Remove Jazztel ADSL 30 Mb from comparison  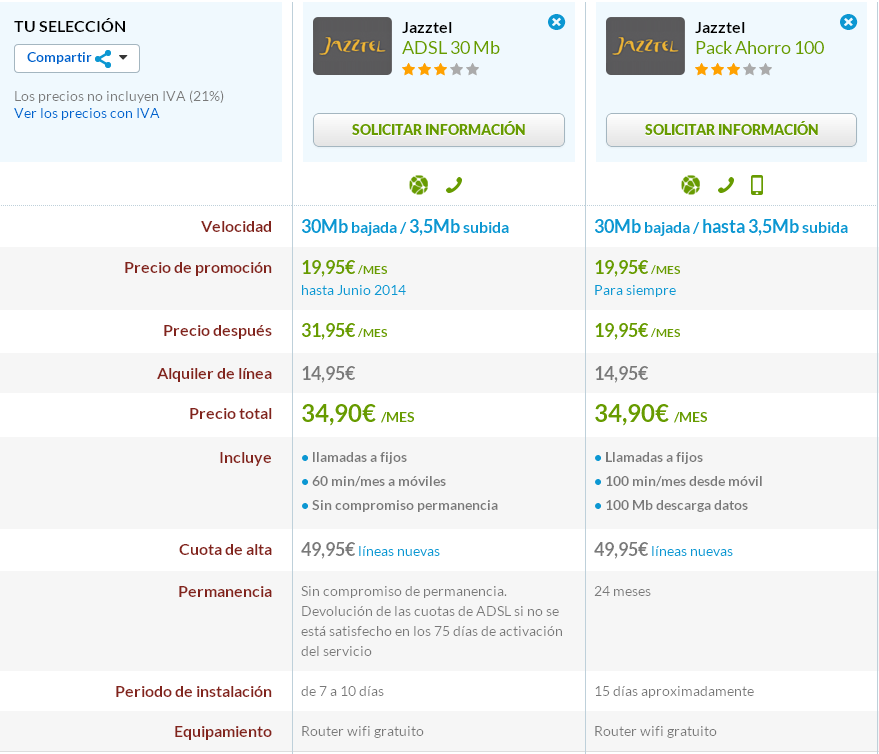tap(556, 22)
